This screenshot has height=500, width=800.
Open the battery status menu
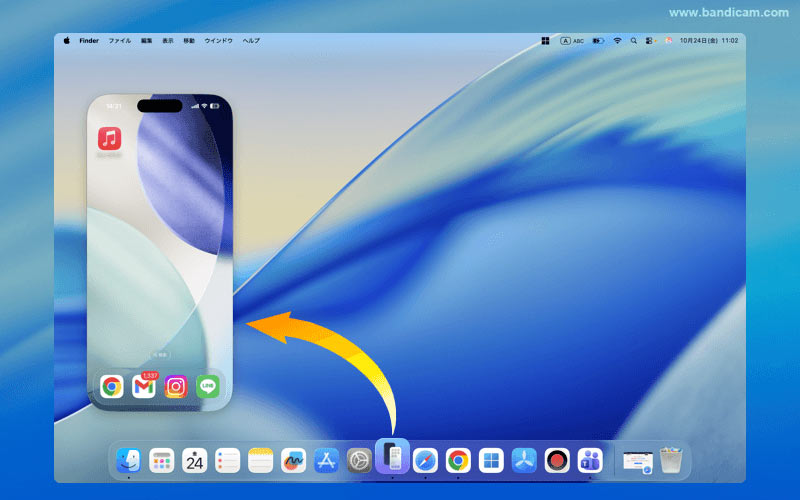pyautogui.click(x=598, y=41)
